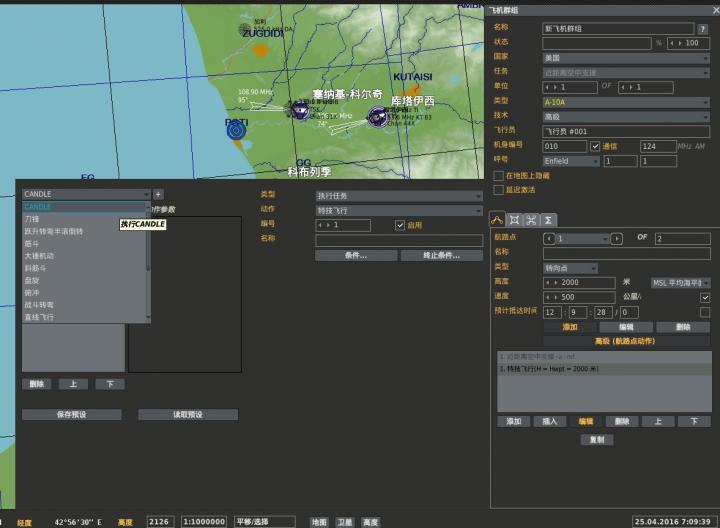Screen dimensions: 720x528
Task: Click the plus button beside CANDLE dropdown
Action: point(158,194)
